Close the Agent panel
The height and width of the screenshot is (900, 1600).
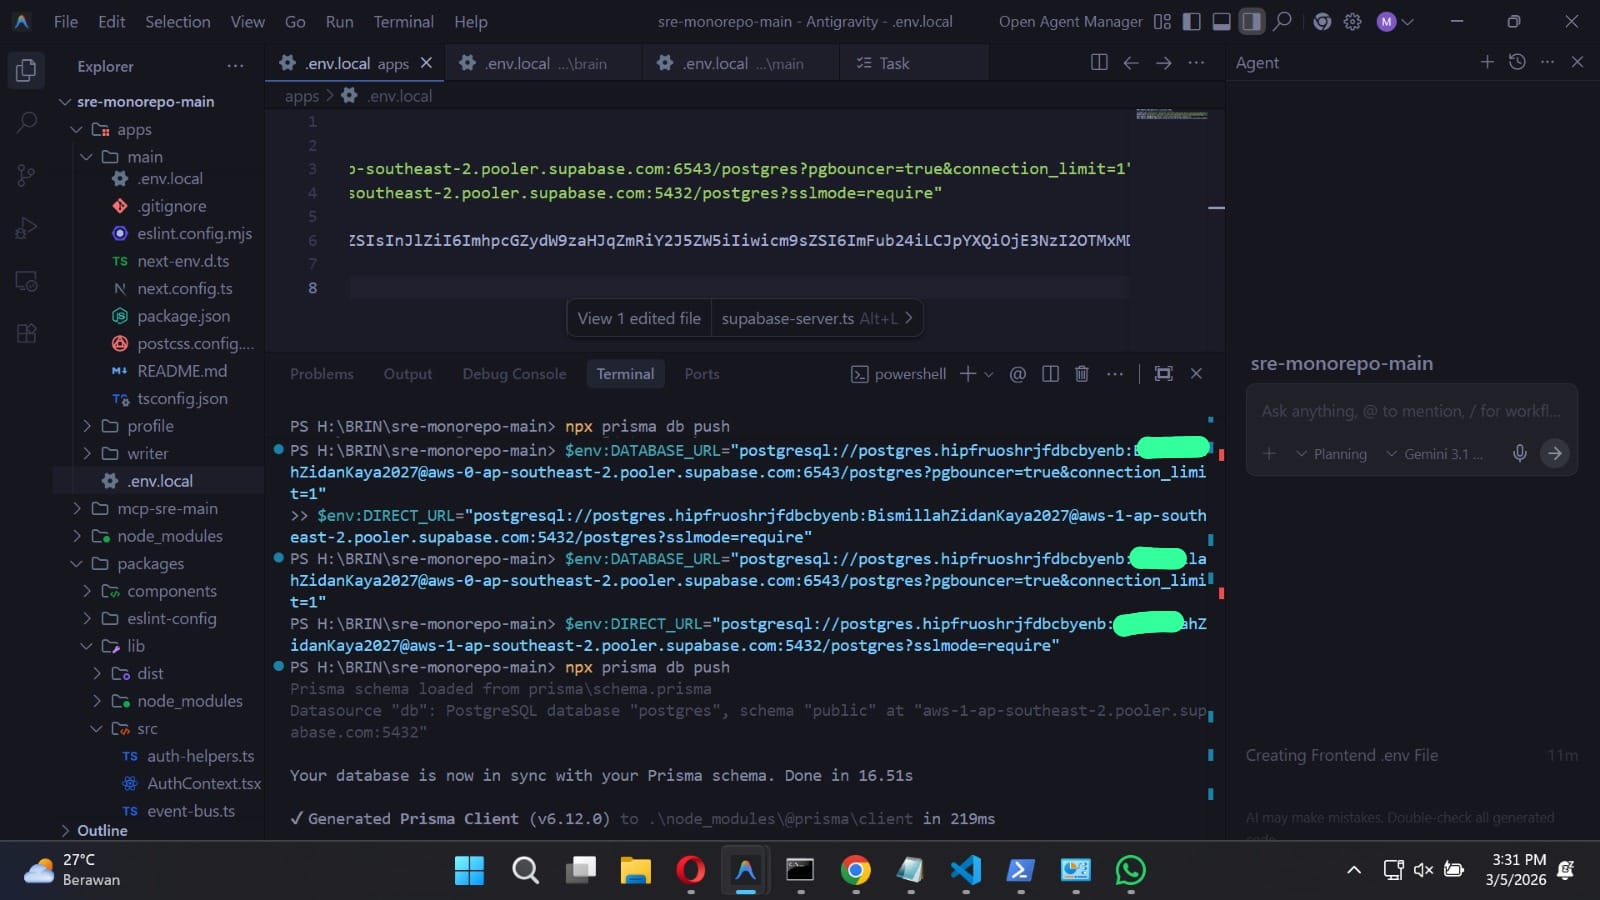pos(1578,62)
